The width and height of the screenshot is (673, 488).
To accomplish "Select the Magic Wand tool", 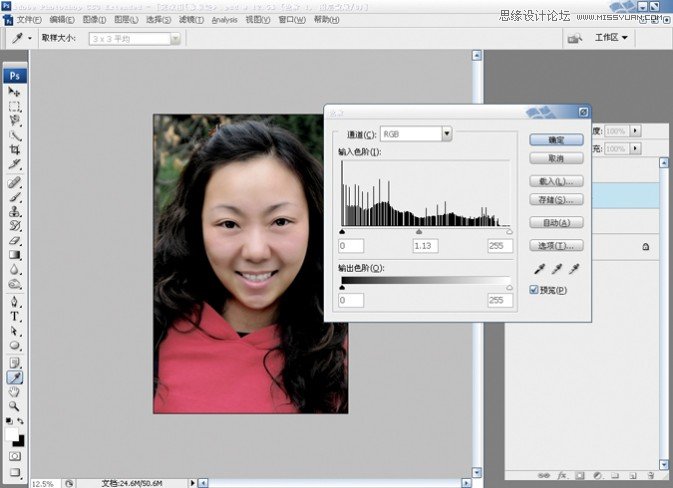I will (14, 135).
